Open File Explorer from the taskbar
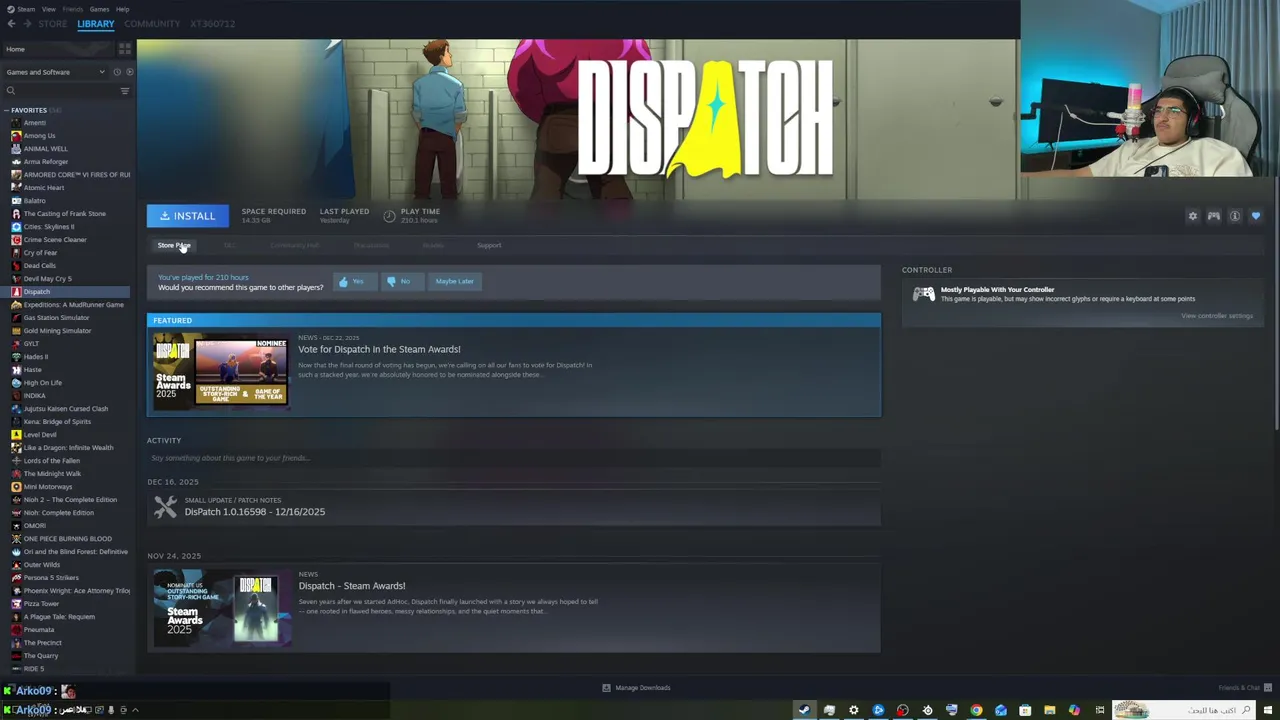This screenshot has width=1280, height=720. [1049, 710]
